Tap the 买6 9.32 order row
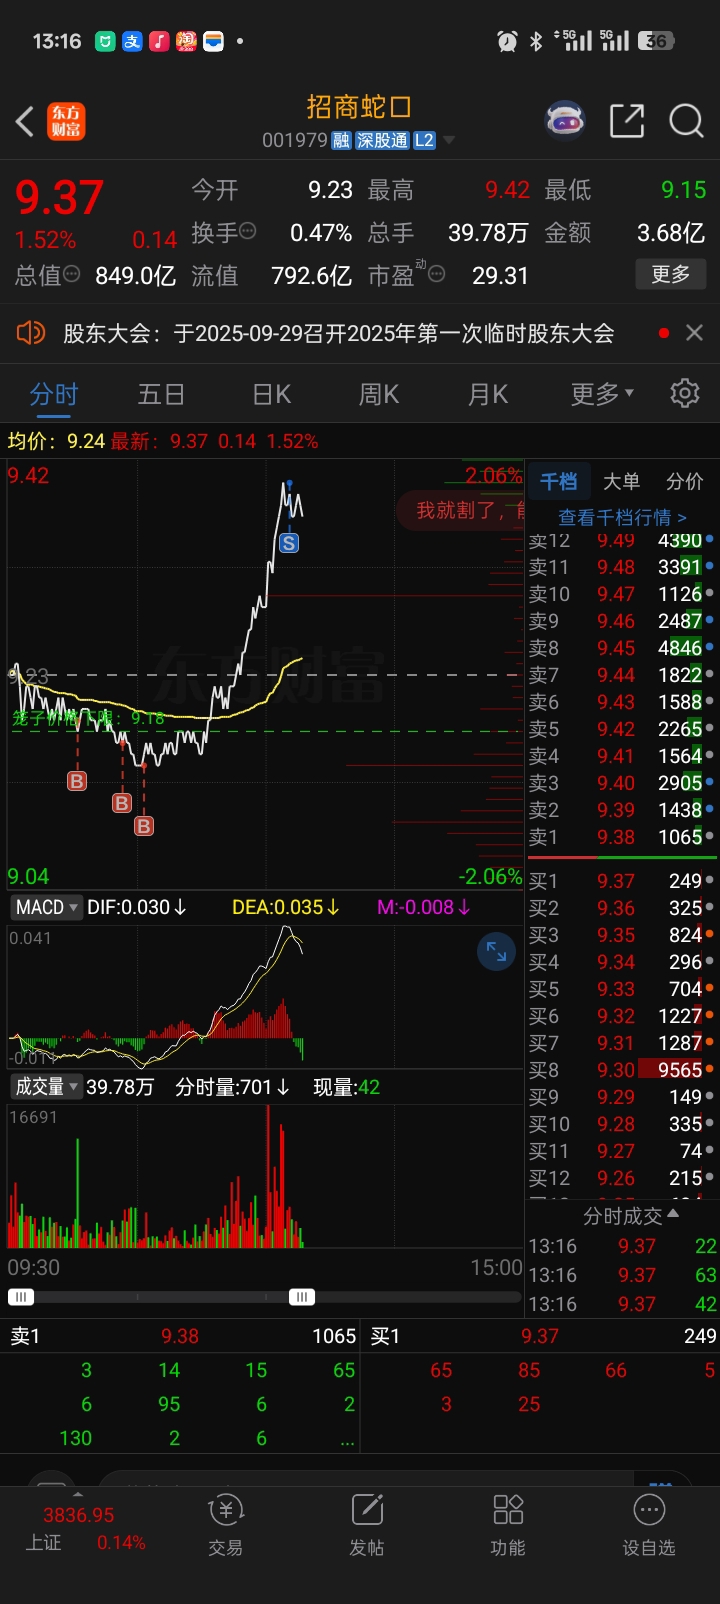Viewport: 720px width, 1604px height. [x=621, y=1015]
